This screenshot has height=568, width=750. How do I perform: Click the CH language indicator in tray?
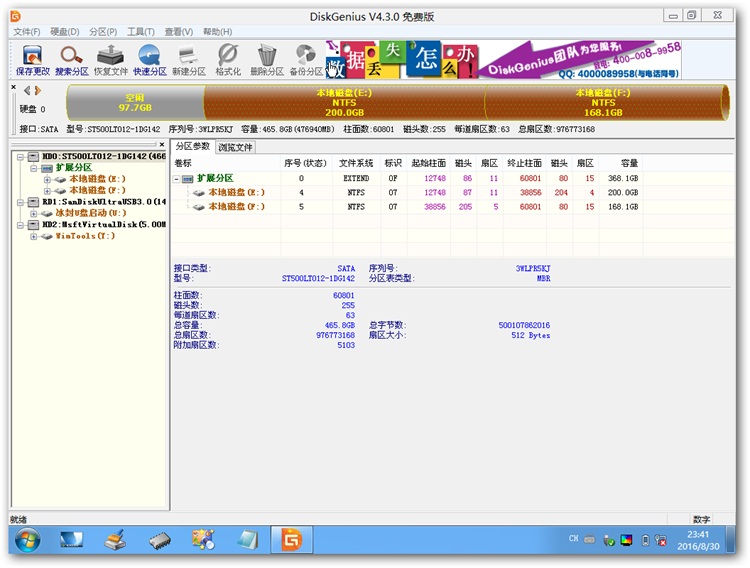pos(574,539)
